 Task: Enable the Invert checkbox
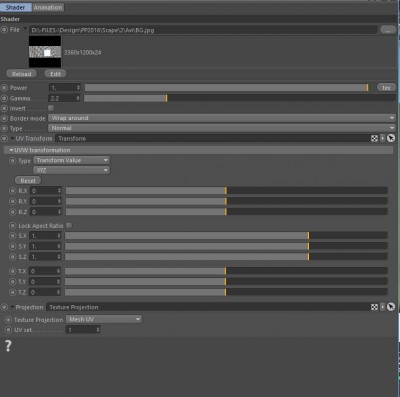pyautogui.click(x=51, y=108)
